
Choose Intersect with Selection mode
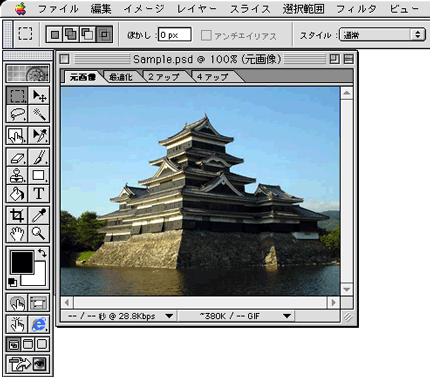tap(104, 34)
